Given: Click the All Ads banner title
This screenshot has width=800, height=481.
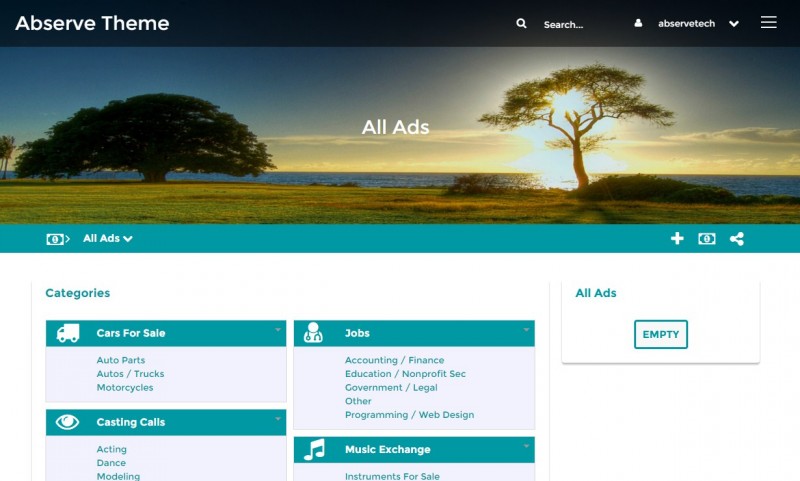Looking at the screenshot, I should pyautogui.click(x=395, y=127).
